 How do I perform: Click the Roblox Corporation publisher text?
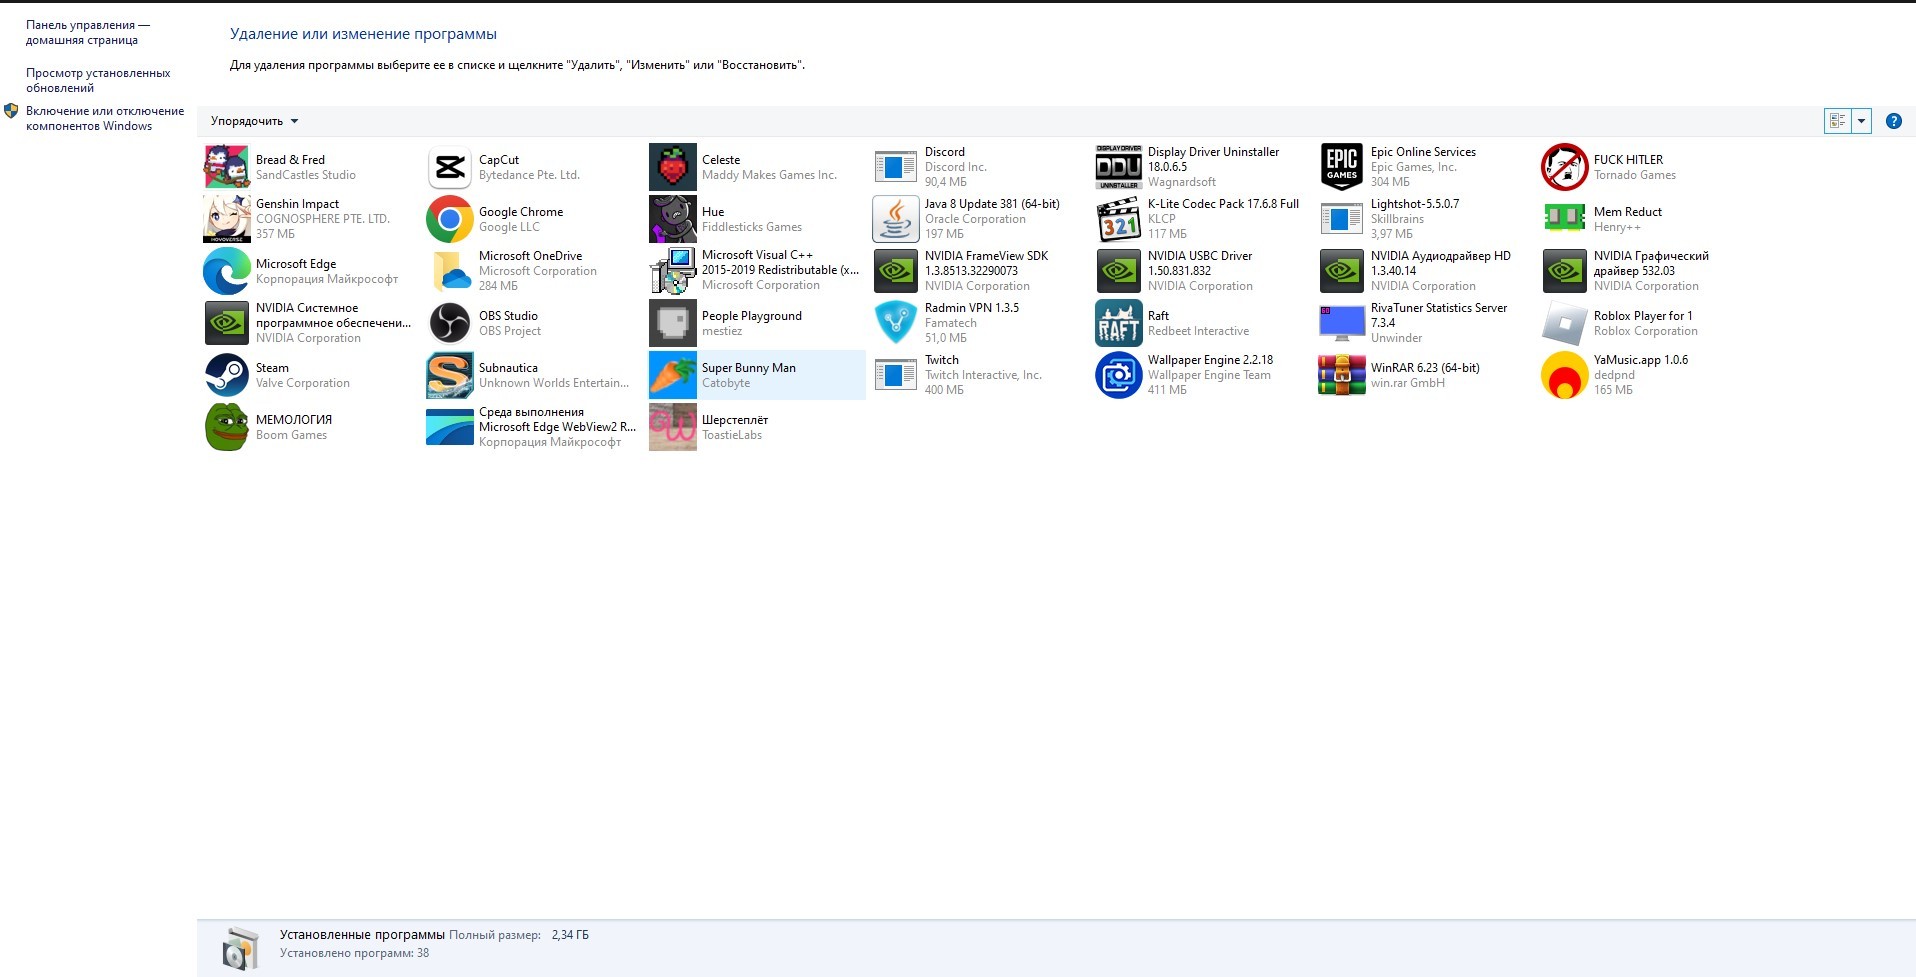[x=1646, y=331]
